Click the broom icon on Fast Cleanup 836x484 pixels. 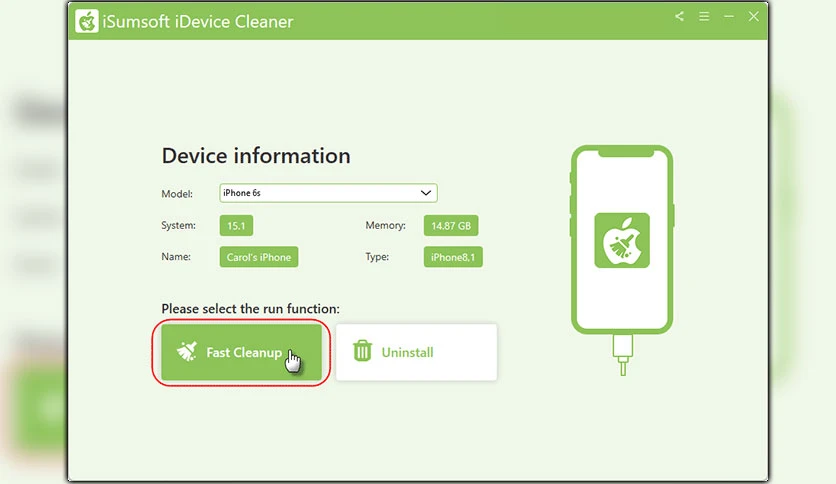pos(187,351)
